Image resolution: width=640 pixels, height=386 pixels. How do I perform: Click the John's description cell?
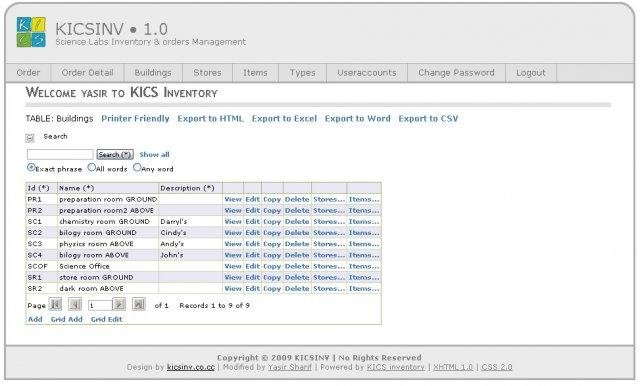pyautogui.click(x=190, y=255)
